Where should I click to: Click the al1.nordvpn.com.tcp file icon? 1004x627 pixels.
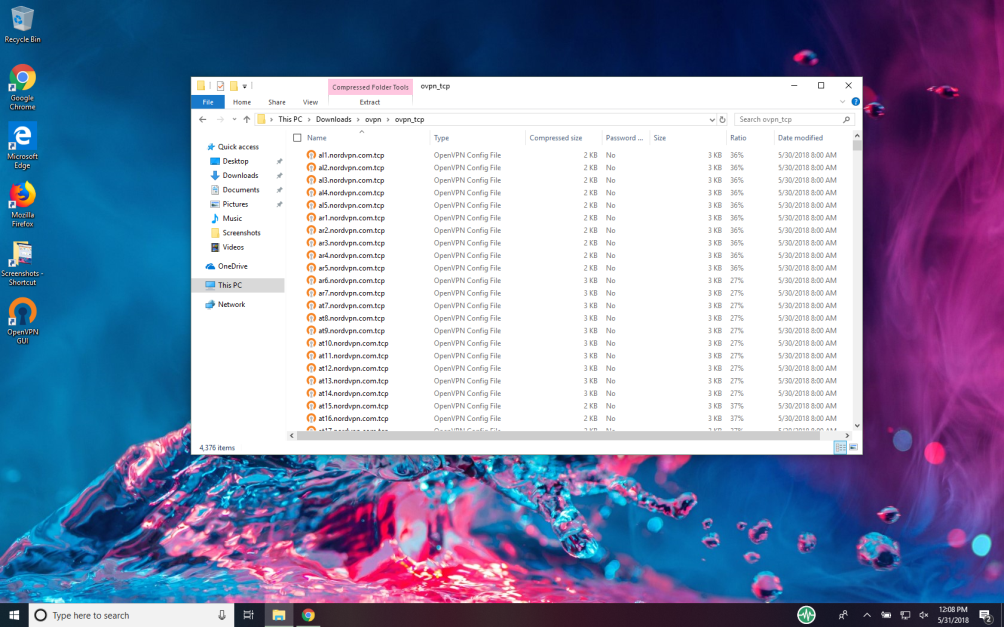pyautogui.click(x=311, y=155)
